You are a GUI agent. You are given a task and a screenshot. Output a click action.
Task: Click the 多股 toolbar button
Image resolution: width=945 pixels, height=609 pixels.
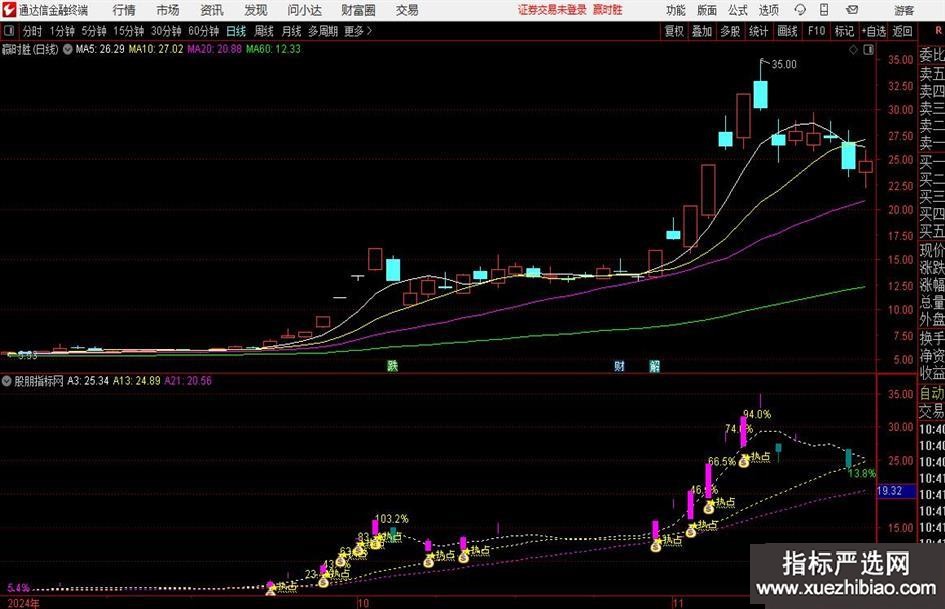(x=730, y=31)
